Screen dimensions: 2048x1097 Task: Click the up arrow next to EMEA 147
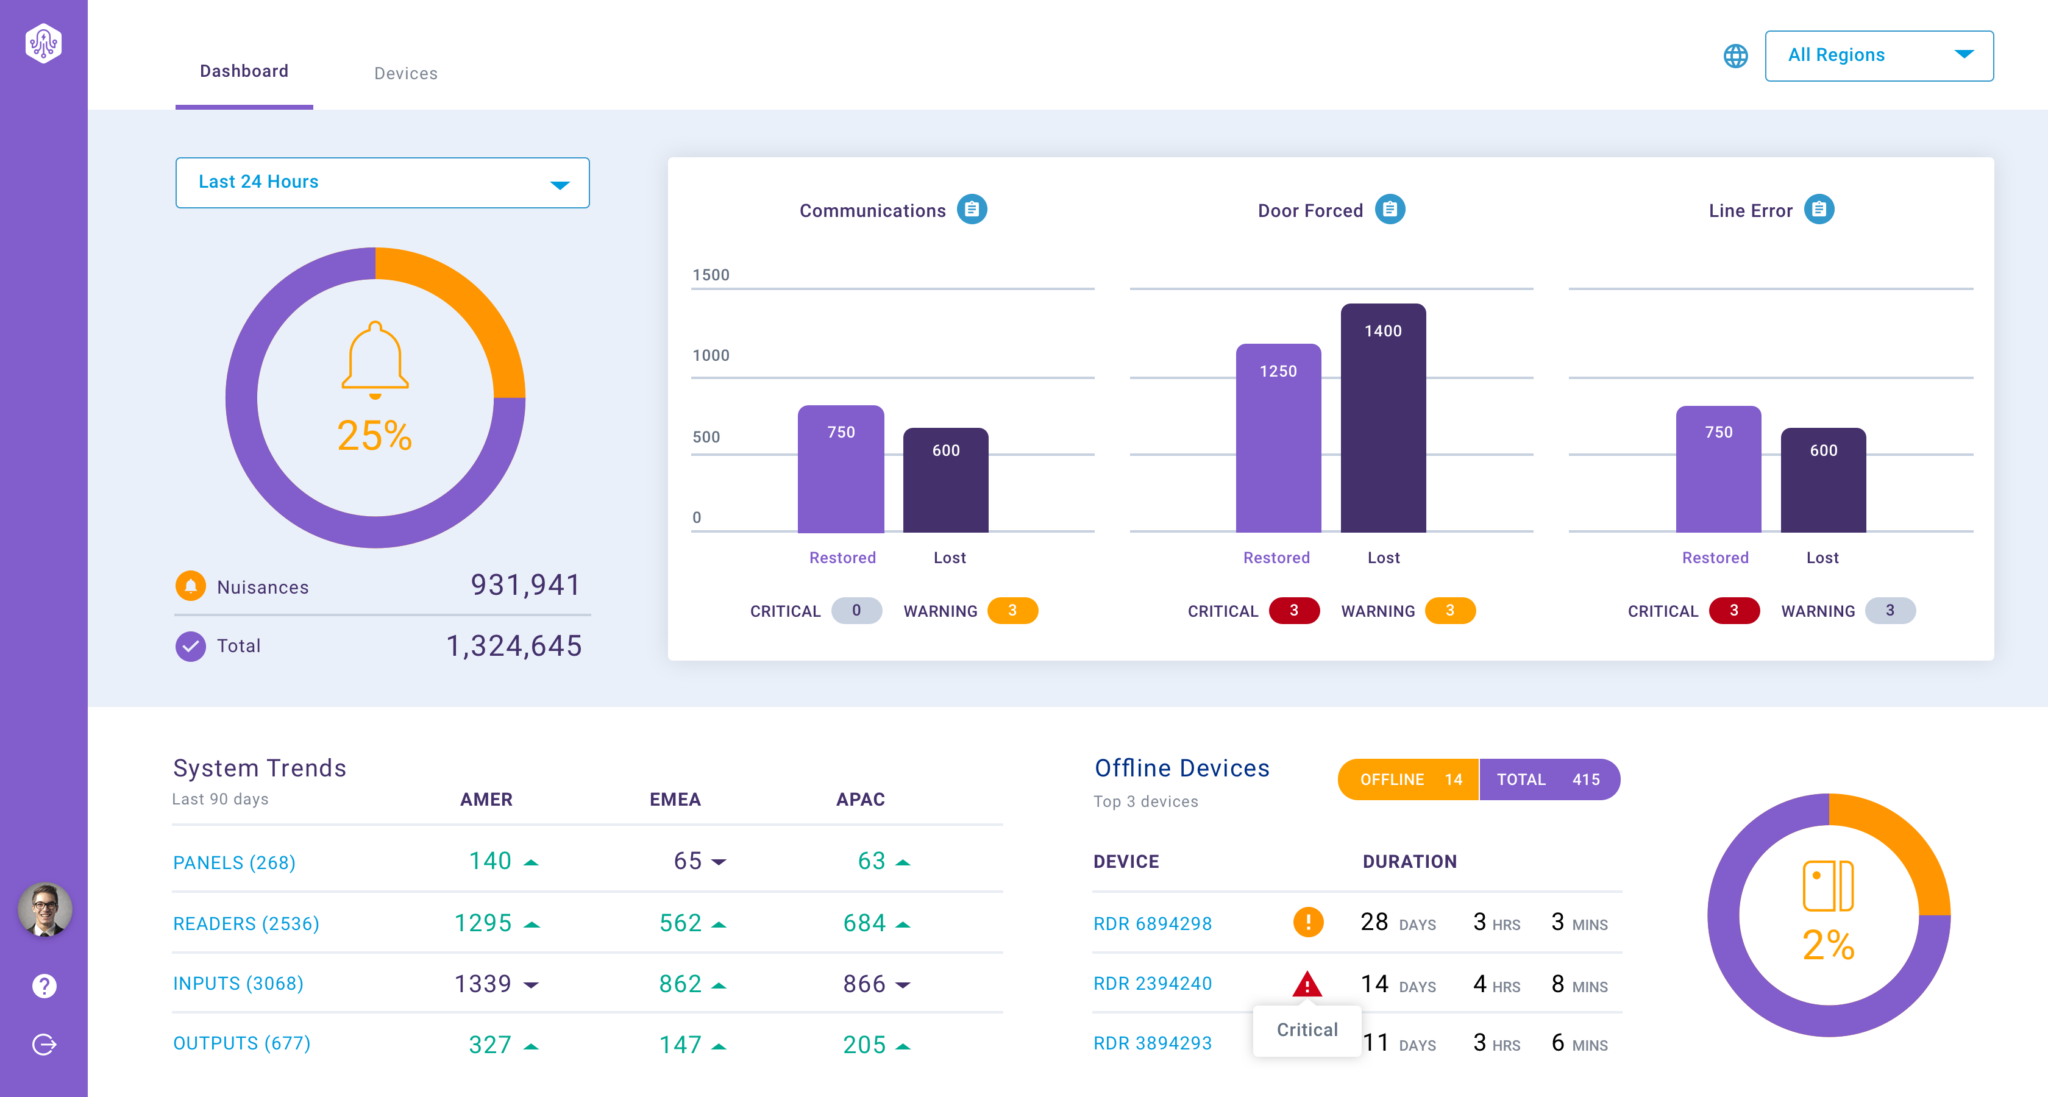pos(718,1047)
